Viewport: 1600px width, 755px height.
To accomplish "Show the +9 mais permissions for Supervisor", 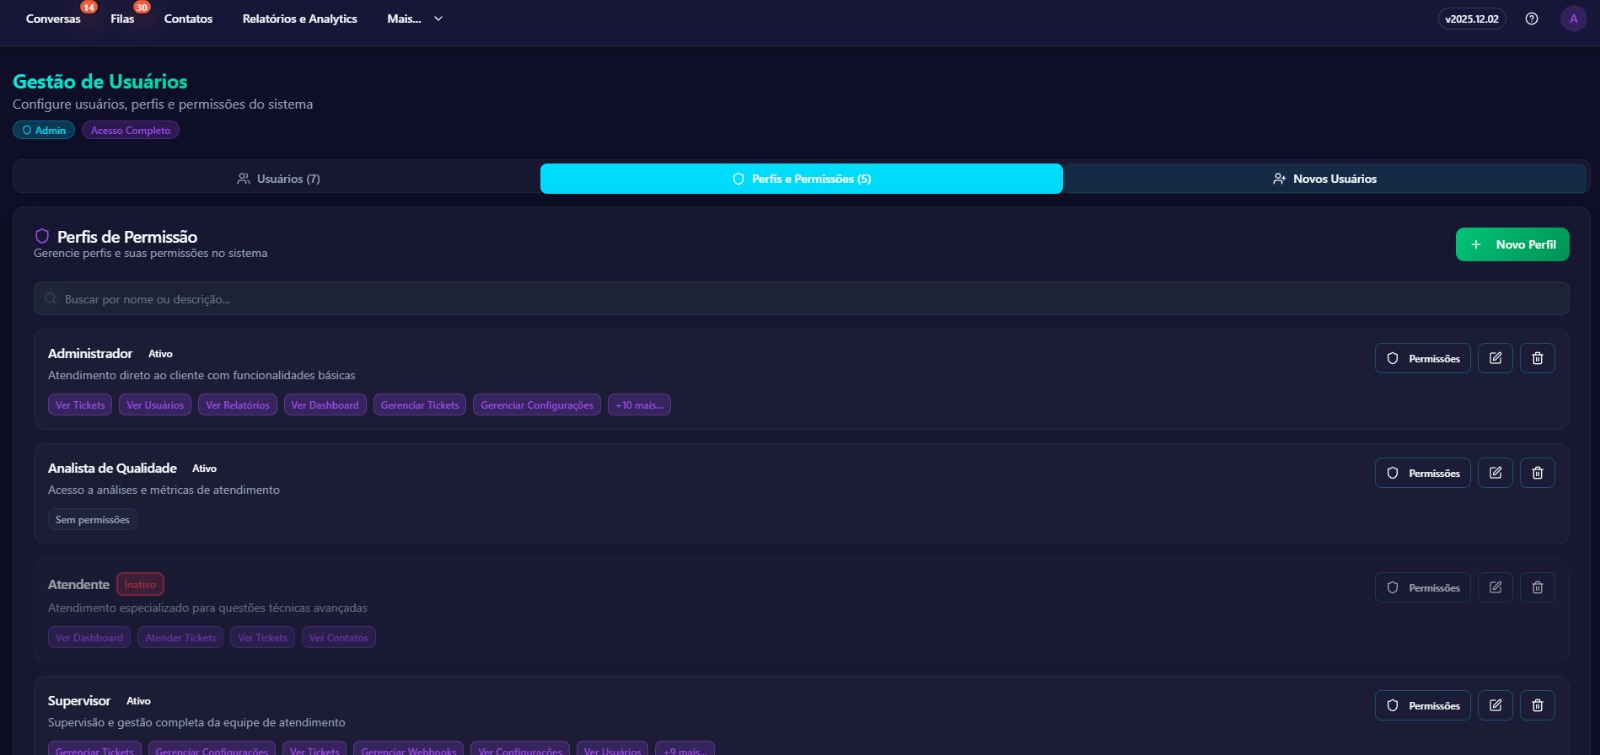I will (x=685, y=750).
